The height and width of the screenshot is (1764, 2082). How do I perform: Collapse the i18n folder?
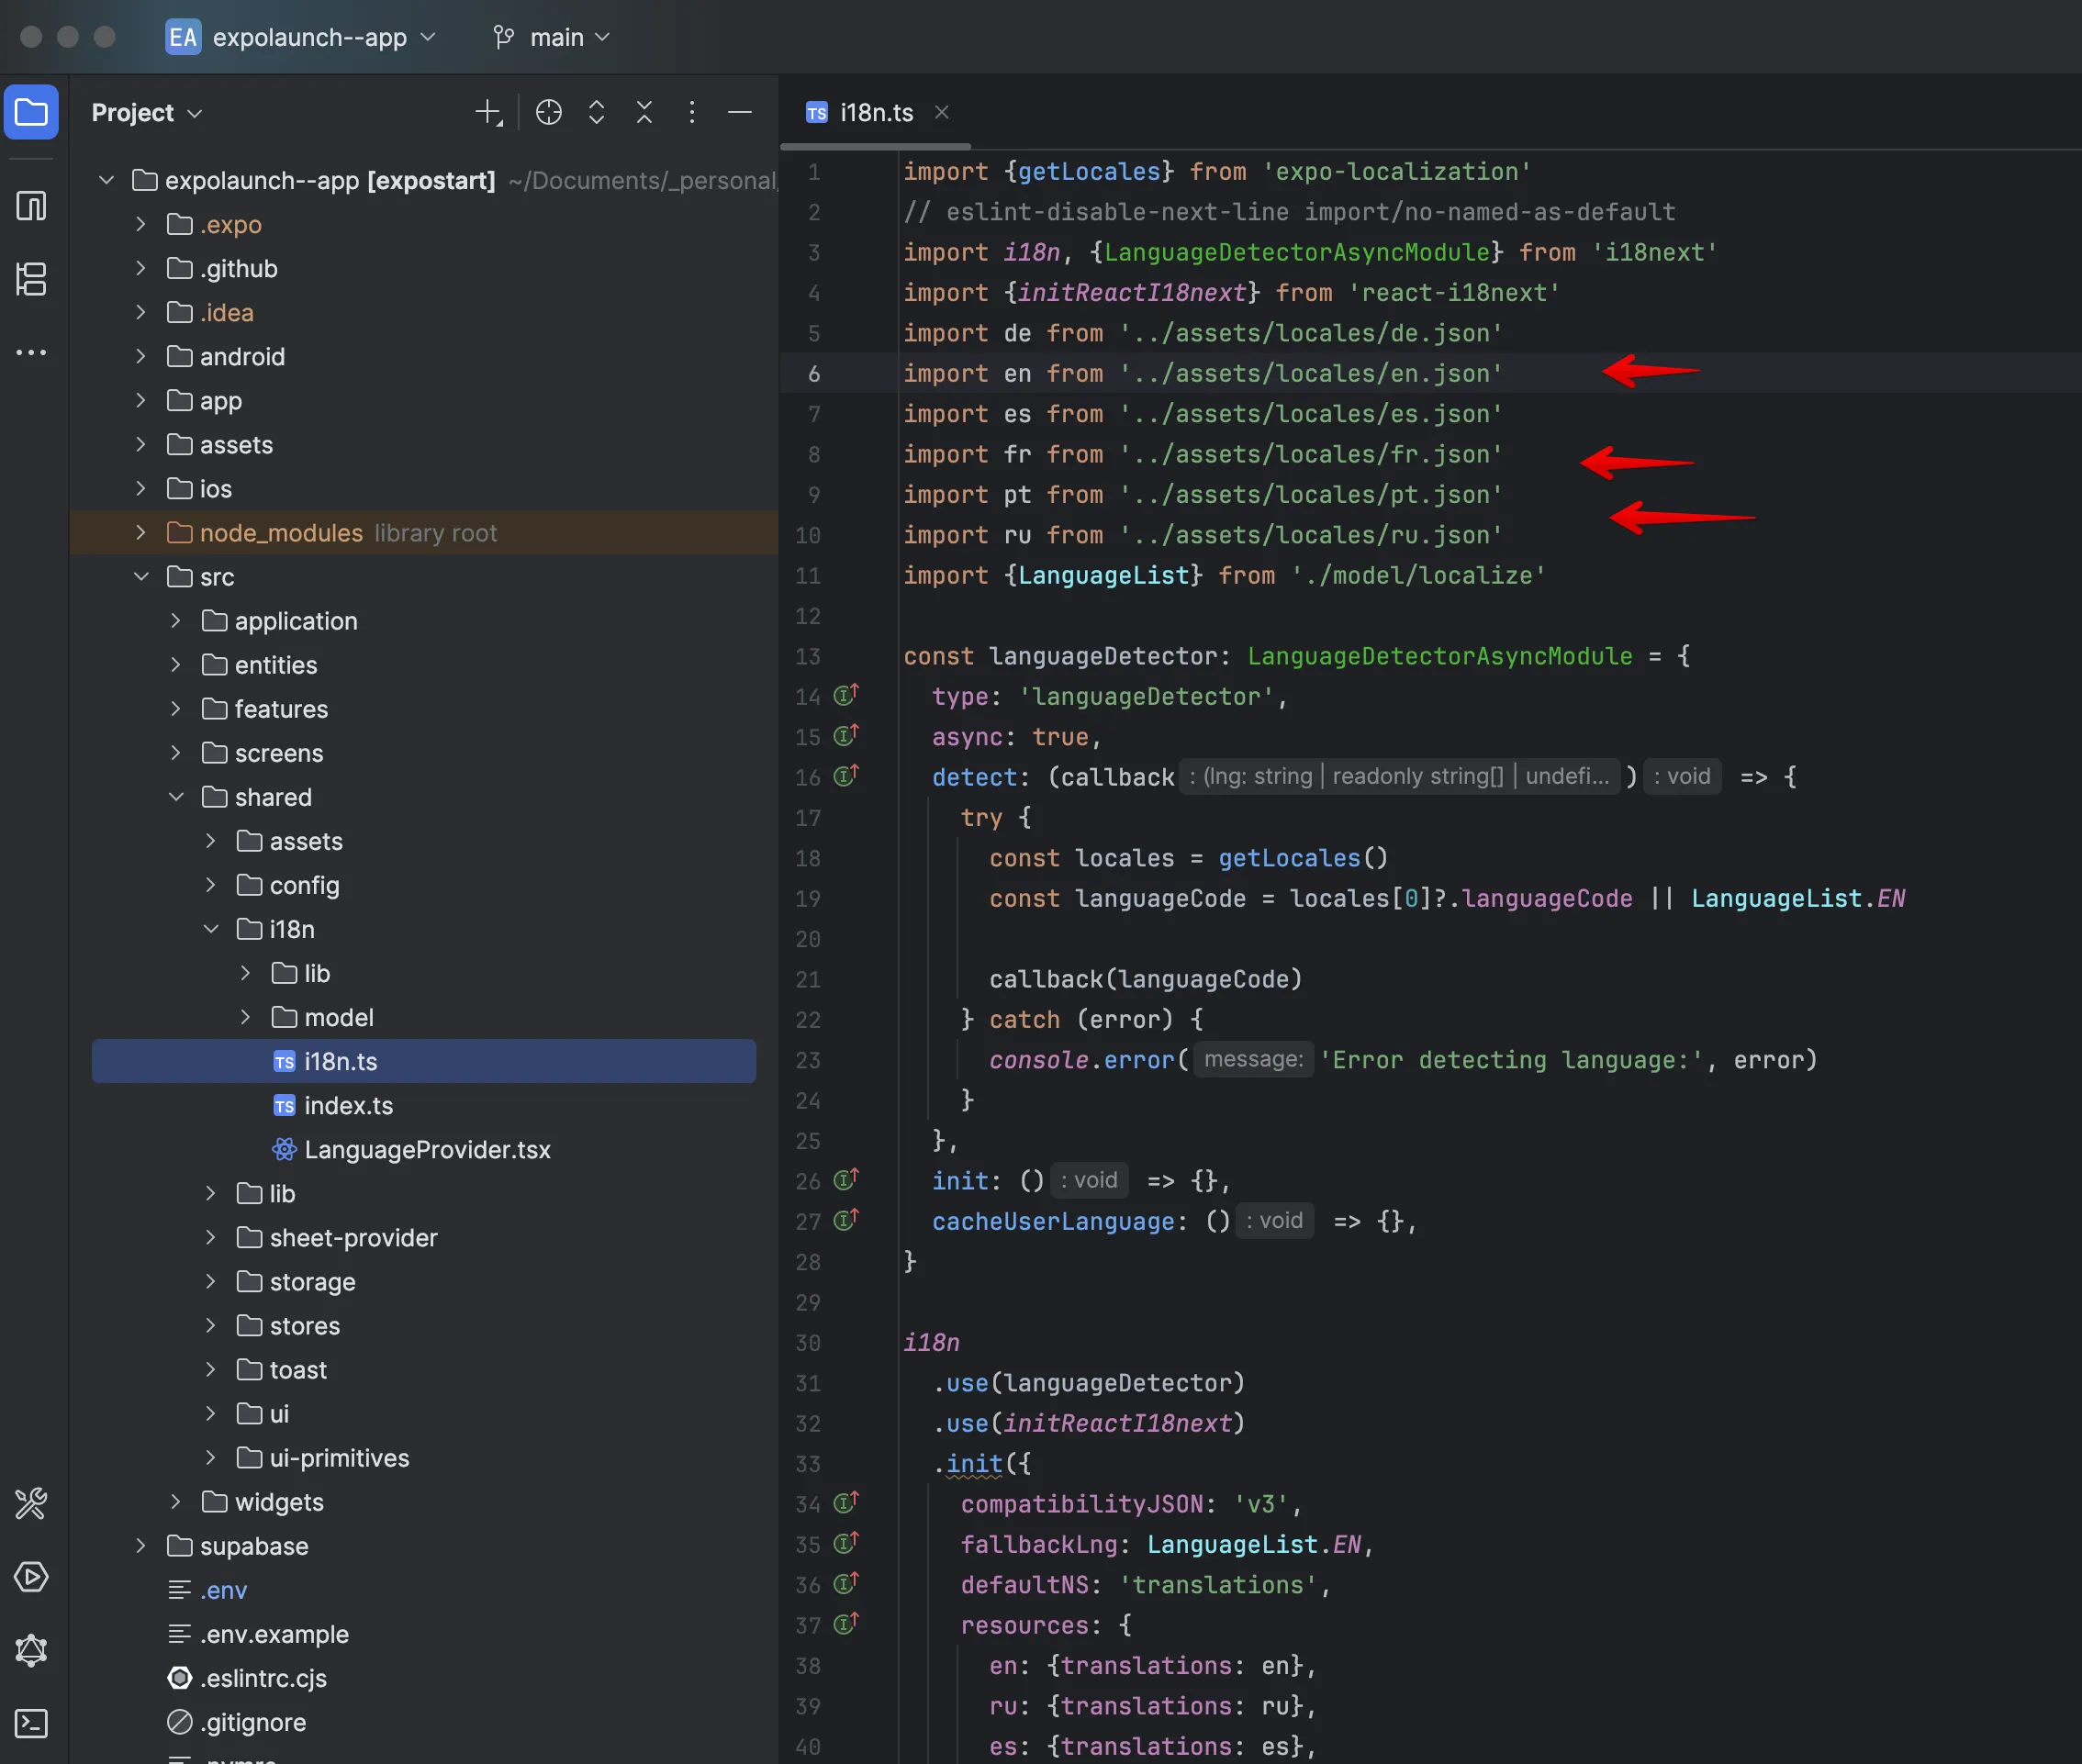pos(211,928)
